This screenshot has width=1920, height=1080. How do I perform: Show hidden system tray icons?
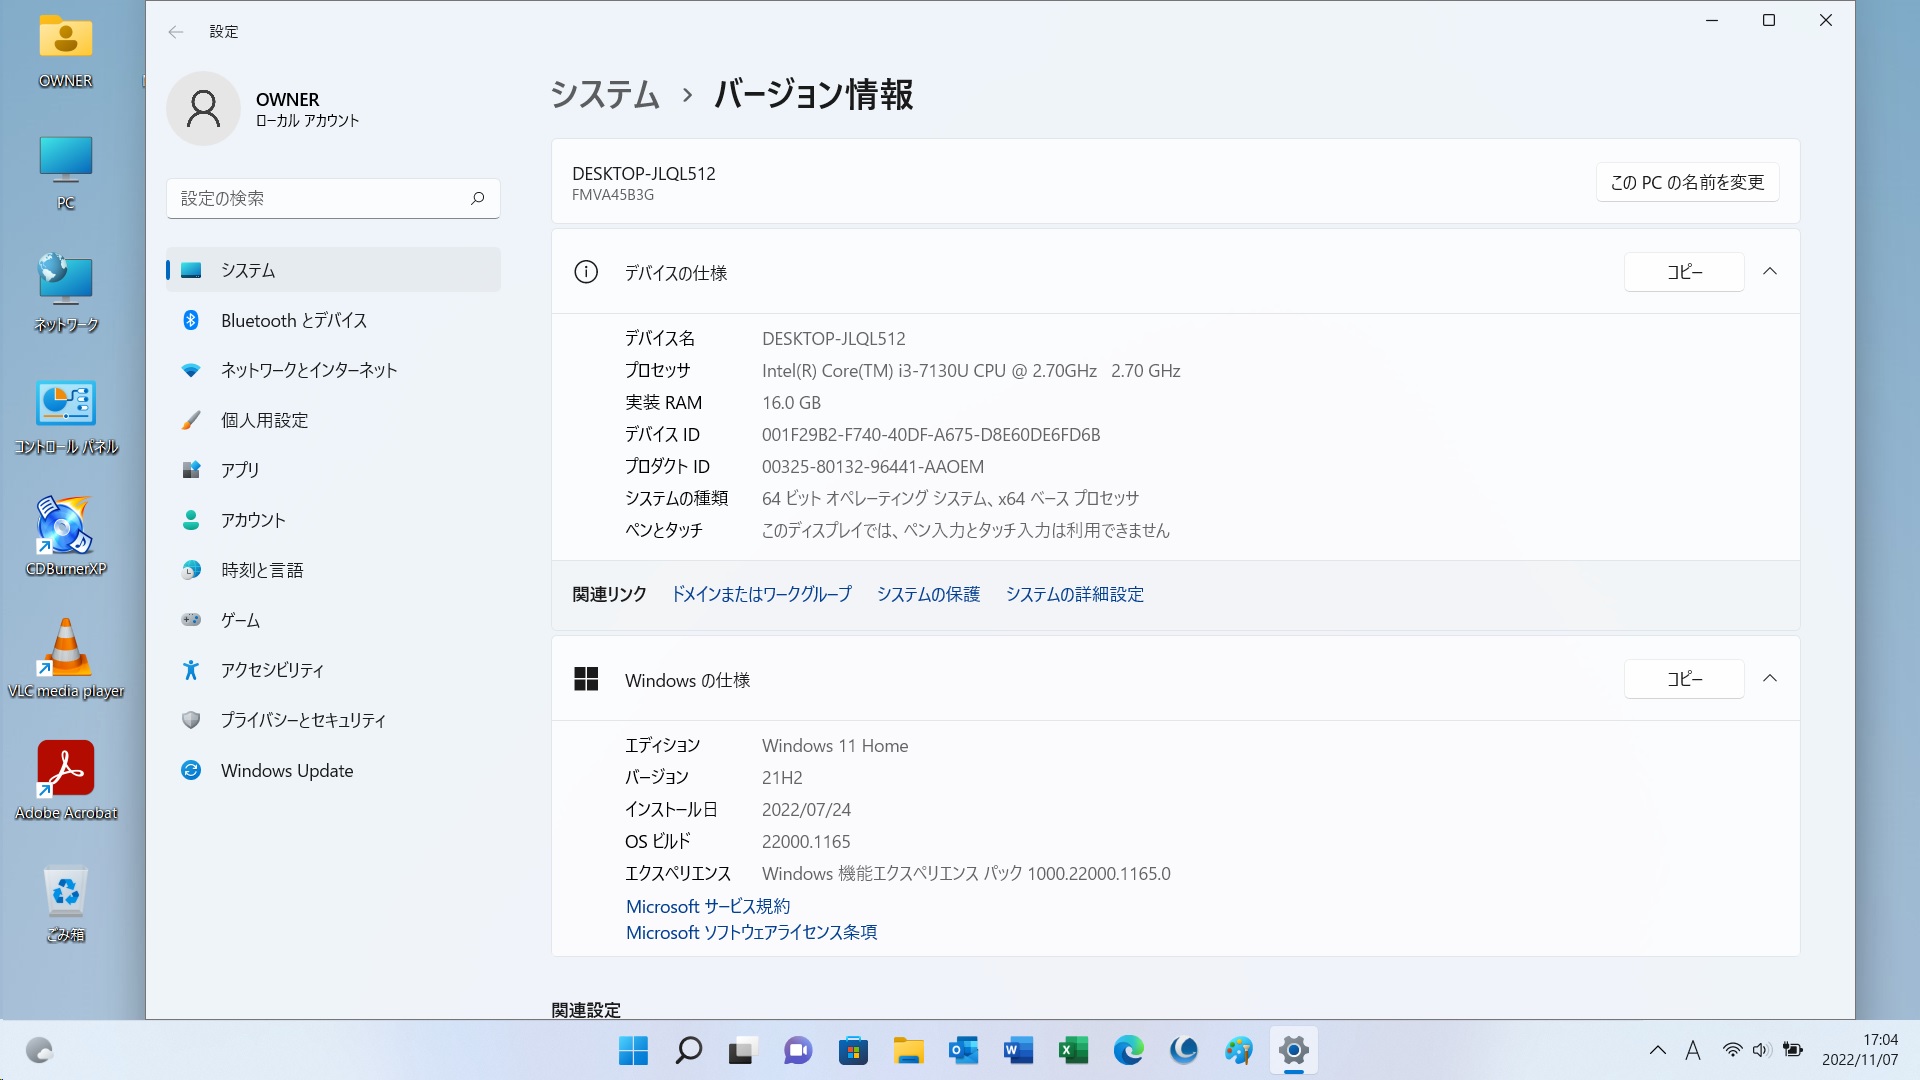tap(1657, 1050)
